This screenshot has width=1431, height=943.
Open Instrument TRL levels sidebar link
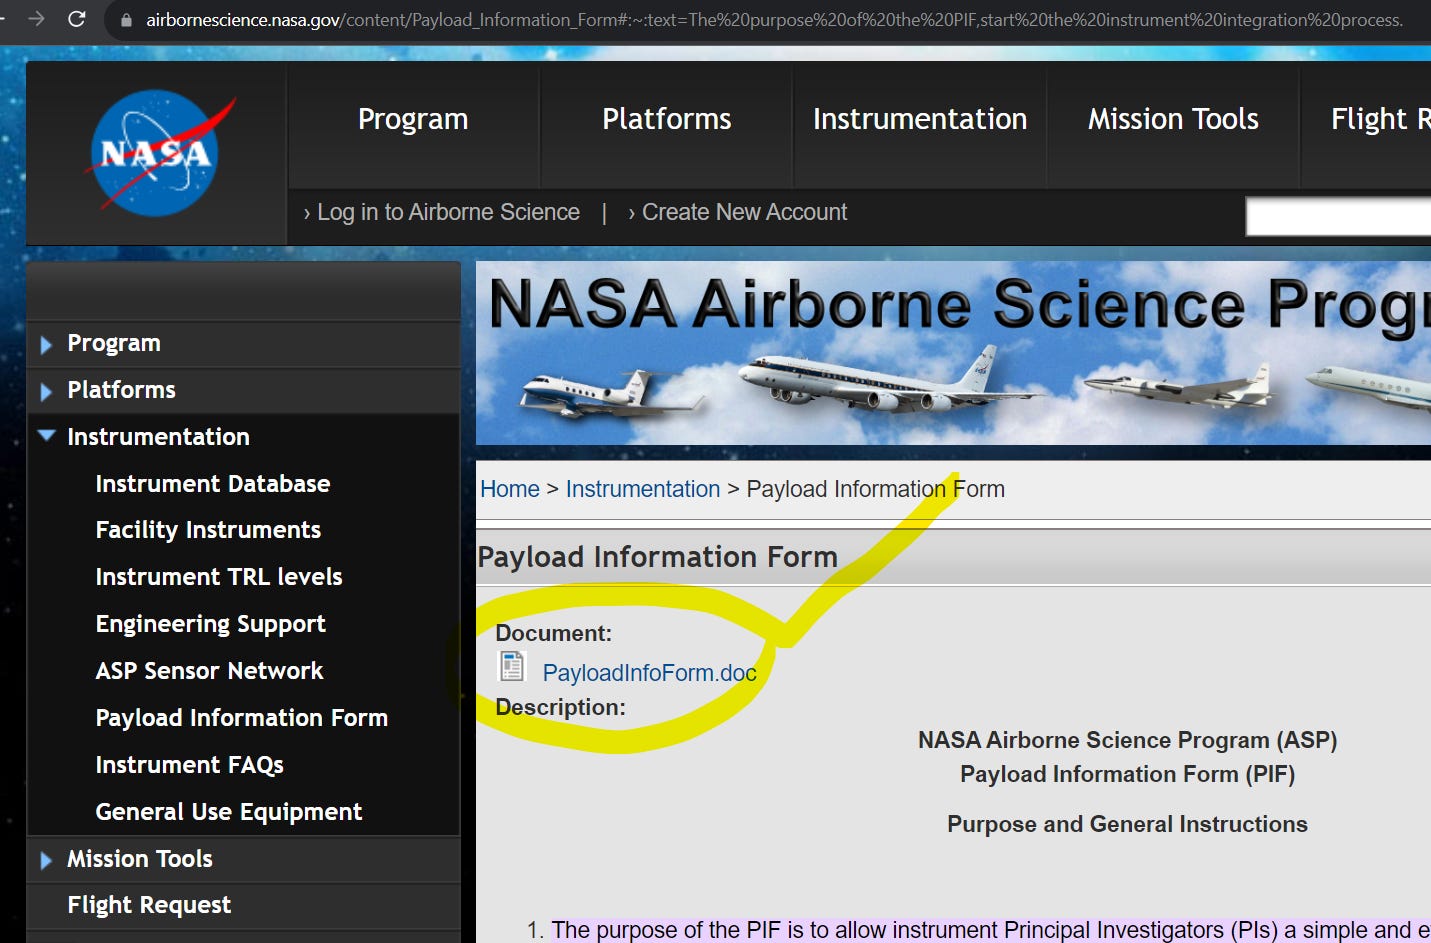point(219,577)
